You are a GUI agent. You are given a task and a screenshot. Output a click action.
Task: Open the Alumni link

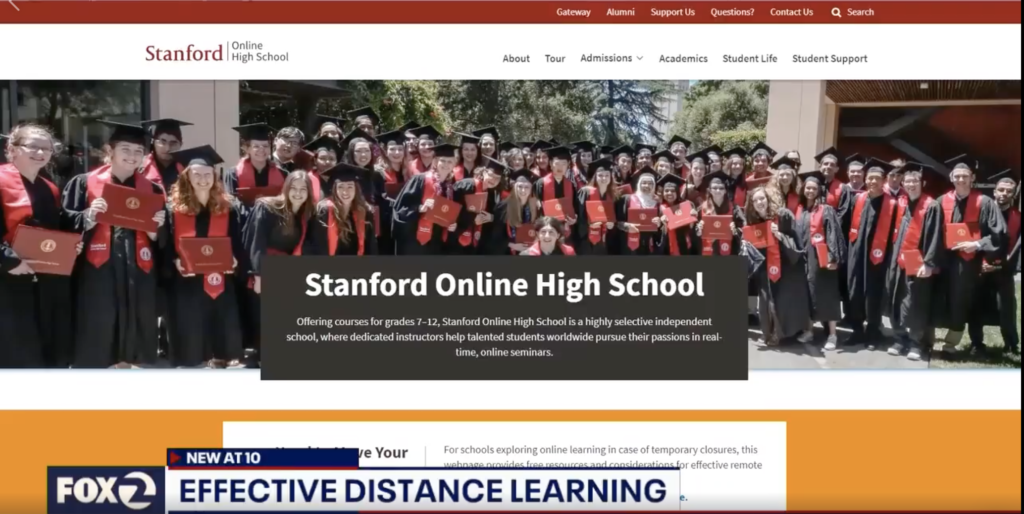tap(620, 12)
